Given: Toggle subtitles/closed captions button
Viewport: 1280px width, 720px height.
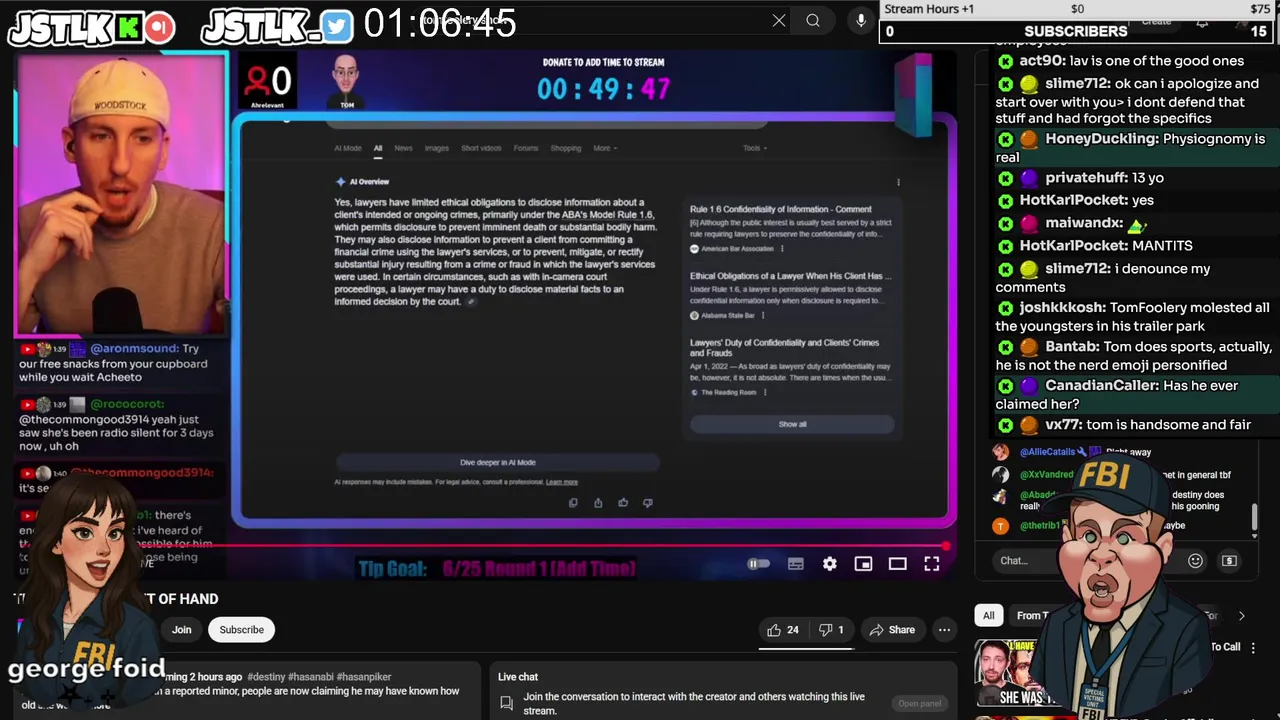Looking at the screenshot, I should (795, 564).
